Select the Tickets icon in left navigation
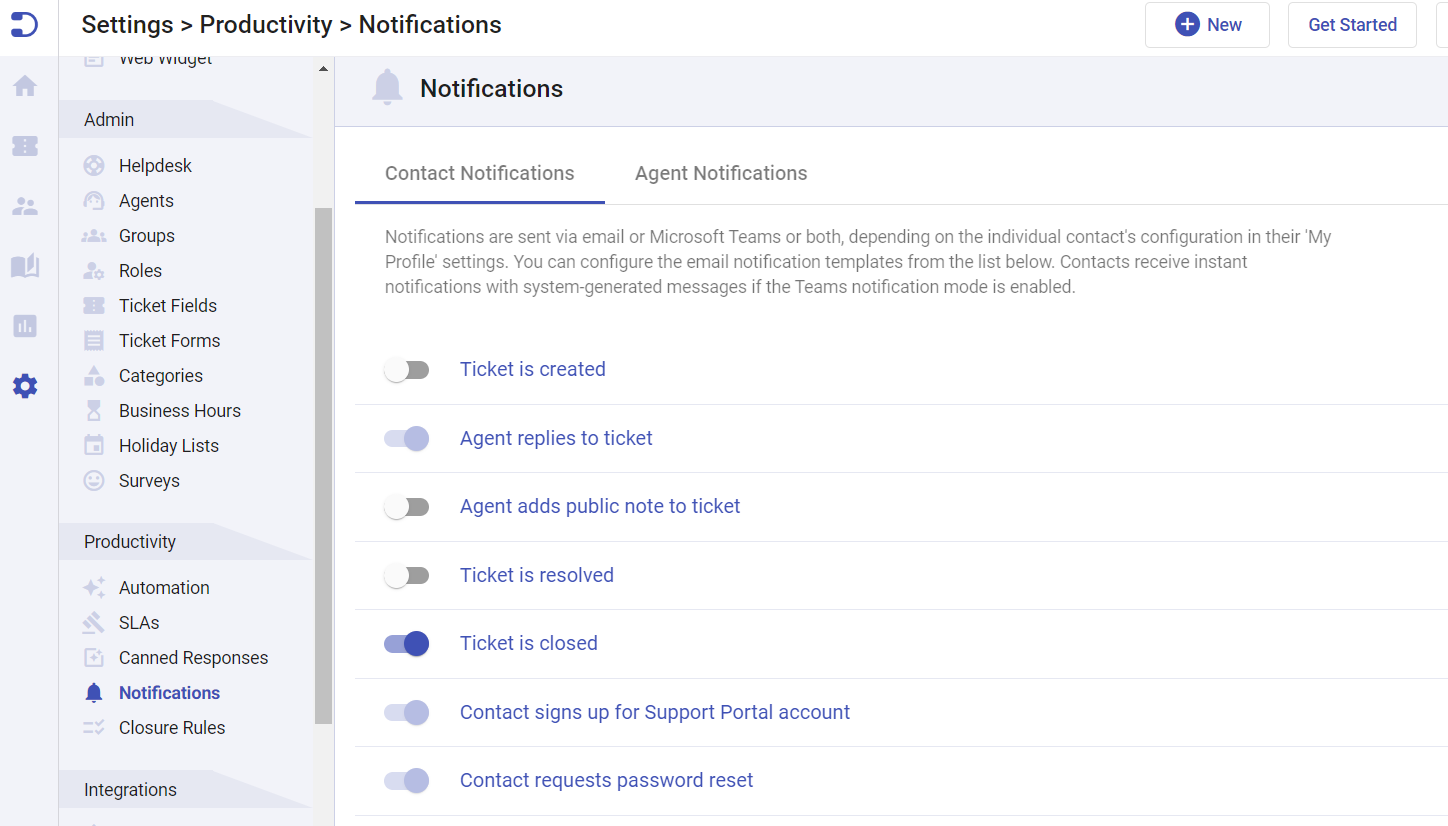This screenshot has width=1448, height=826. point(25,146)
